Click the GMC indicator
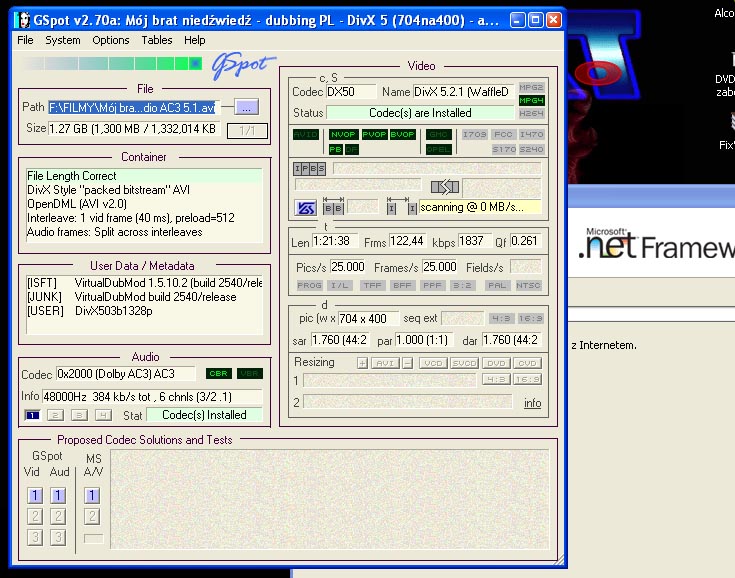Image resolution: width=735 pixels, height=578 pixels. coord(439,135)
